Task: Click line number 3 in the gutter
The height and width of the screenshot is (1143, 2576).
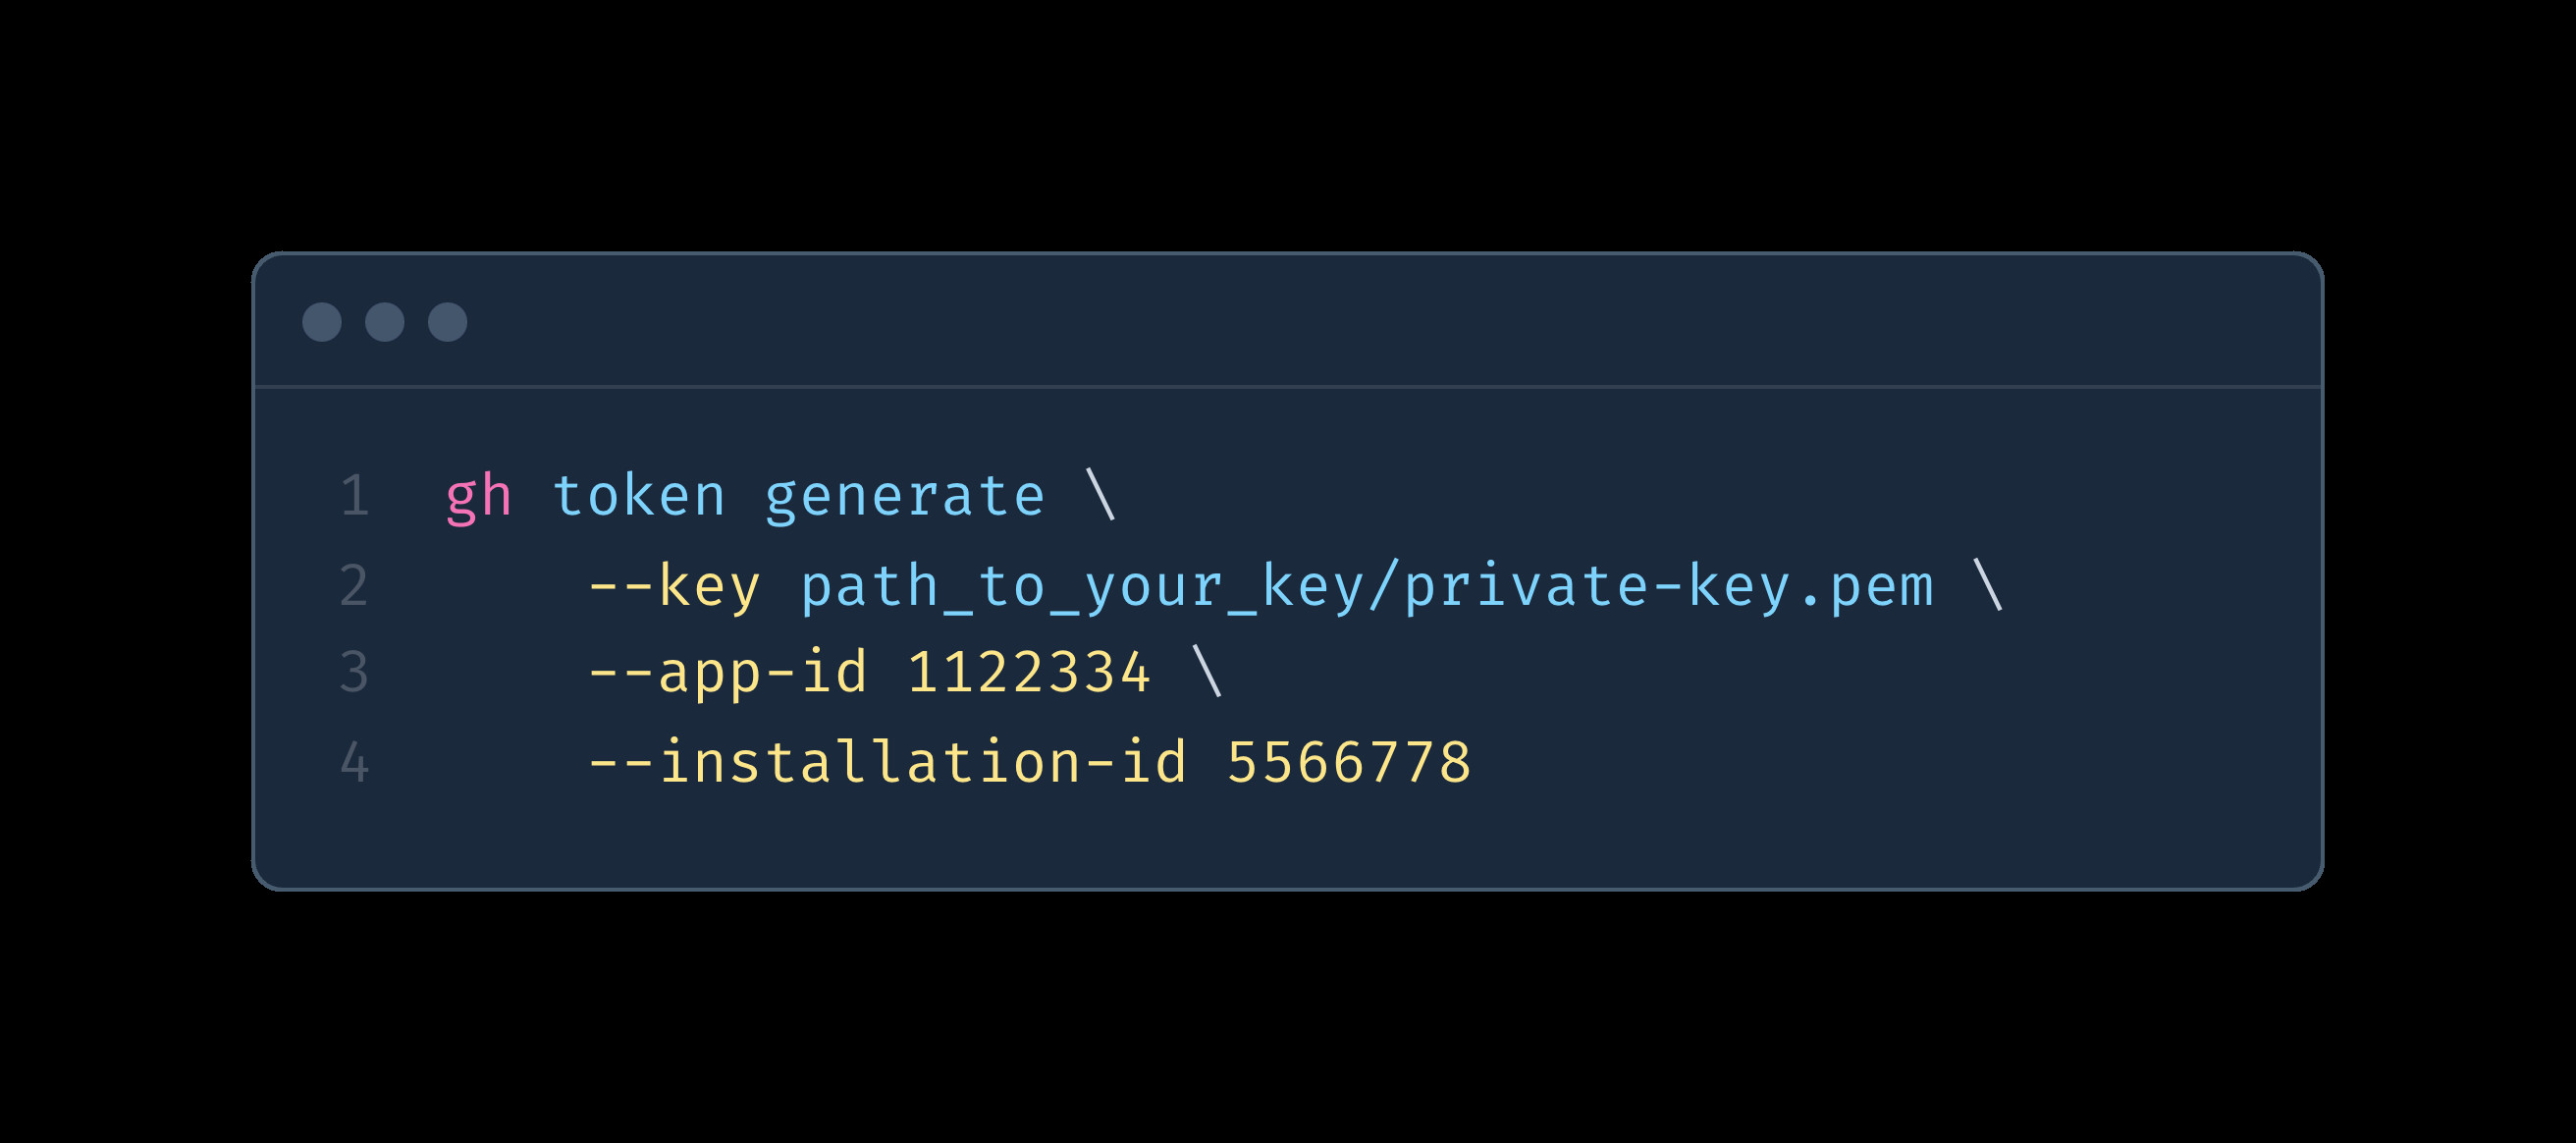Action: click(354, 672)
